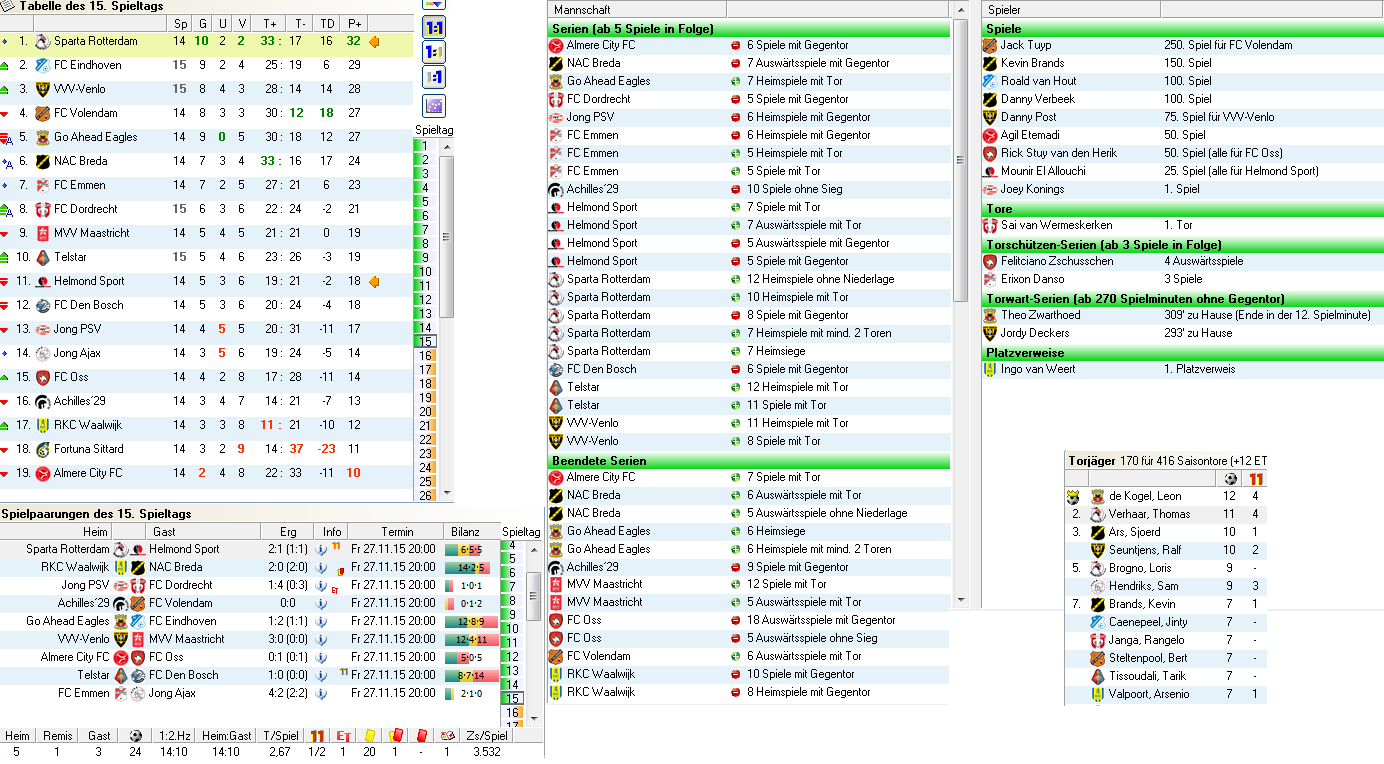Open info icon for VVV-Venlo vs MVV Maastricht
Image resolution: width=1384 pixels, height=764 pixels.
[x=320, y=639]
